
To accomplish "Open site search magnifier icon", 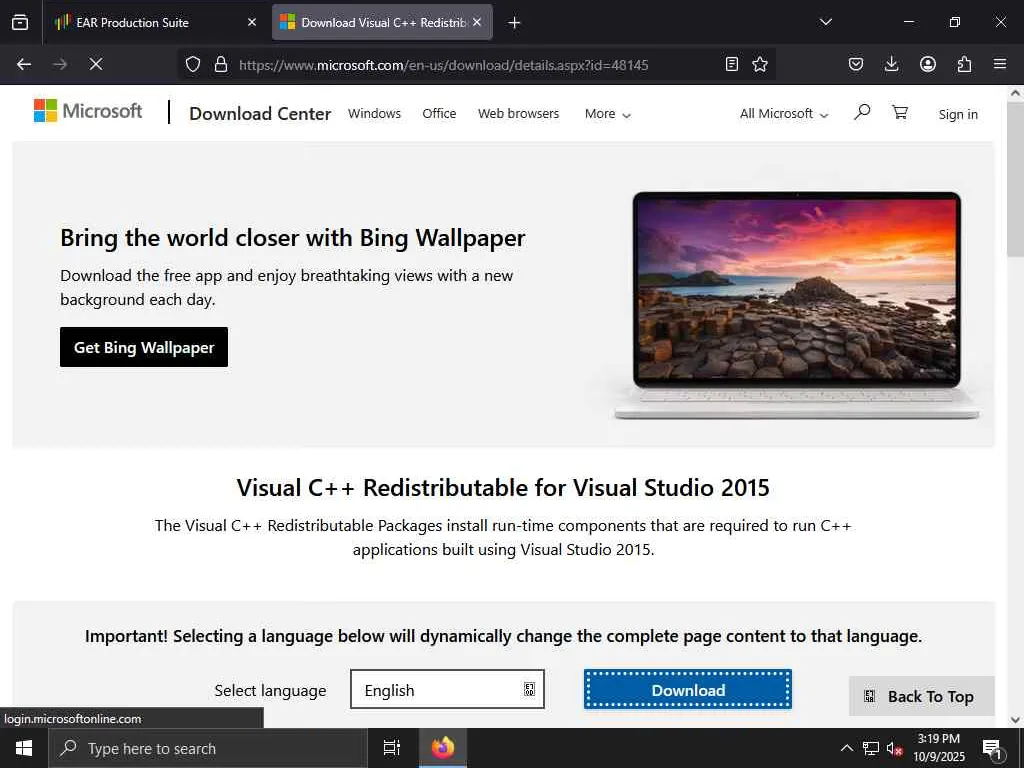I will 862,112.
